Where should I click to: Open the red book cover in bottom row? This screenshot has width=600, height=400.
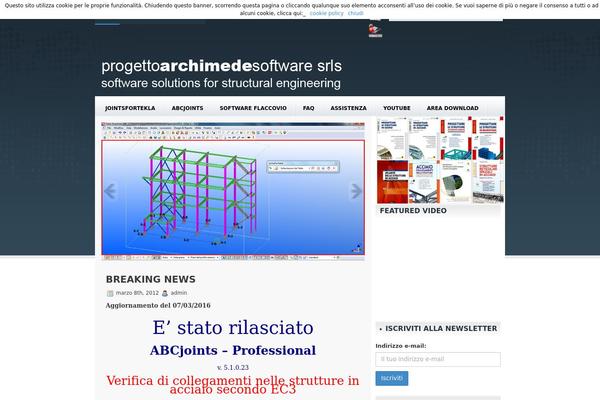(x=392, y=182)
